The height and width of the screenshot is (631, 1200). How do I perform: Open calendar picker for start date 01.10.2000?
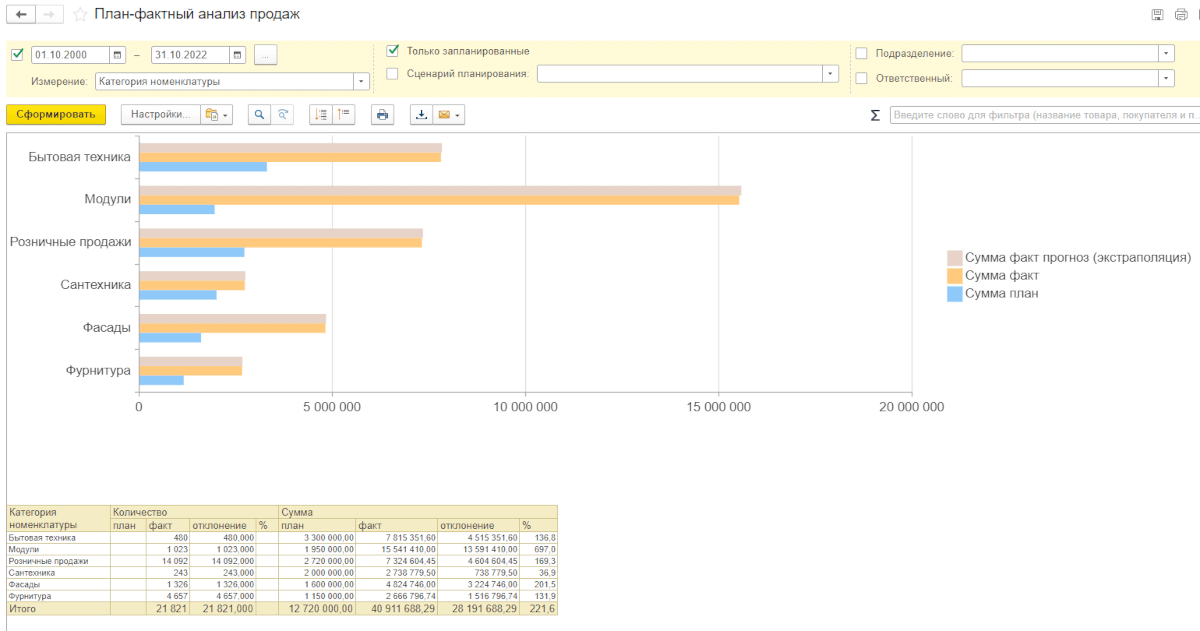tap(118, 55)
